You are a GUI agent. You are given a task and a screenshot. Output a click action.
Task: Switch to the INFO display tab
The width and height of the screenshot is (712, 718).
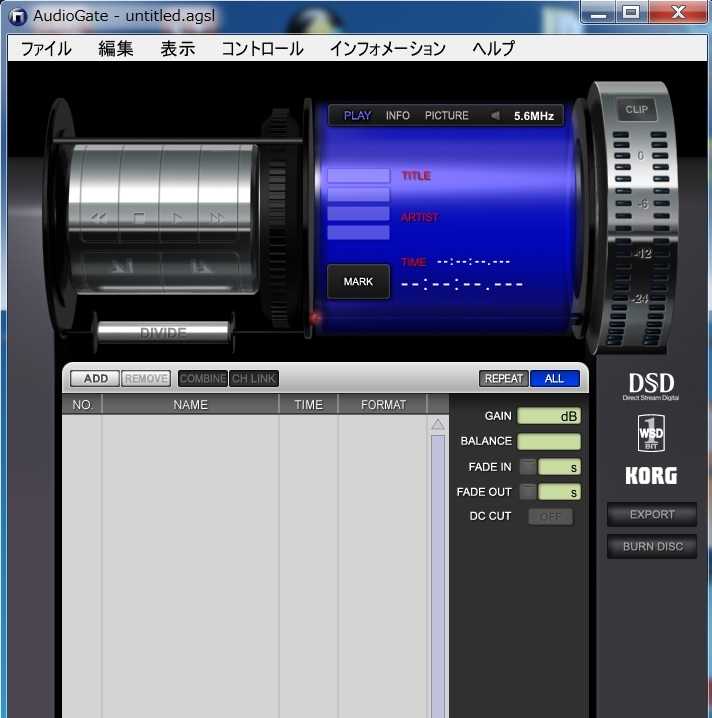[x=397, y=115]
